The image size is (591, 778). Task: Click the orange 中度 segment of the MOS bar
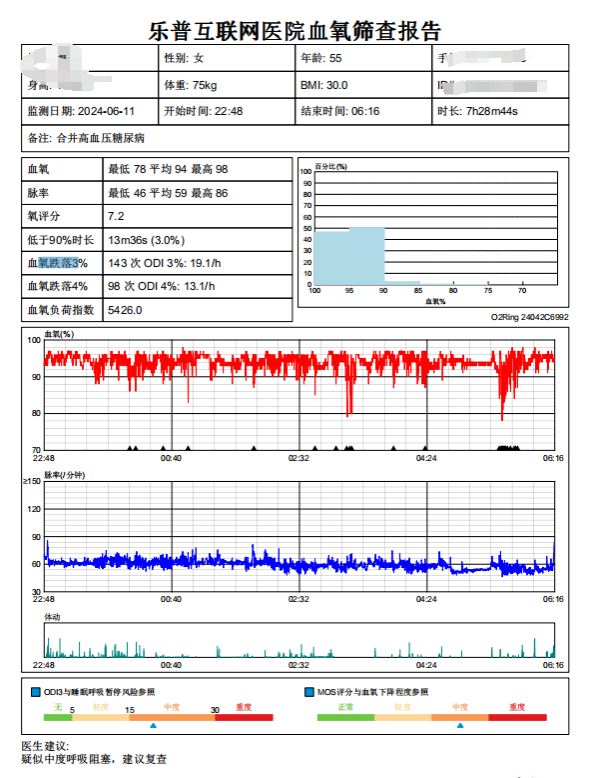pos(460,717)
